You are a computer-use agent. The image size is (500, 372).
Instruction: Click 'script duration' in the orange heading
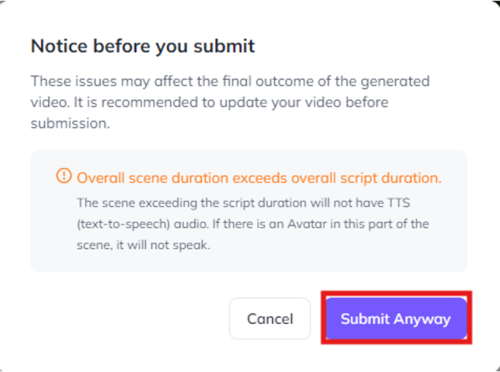click(x=391, y=178)
